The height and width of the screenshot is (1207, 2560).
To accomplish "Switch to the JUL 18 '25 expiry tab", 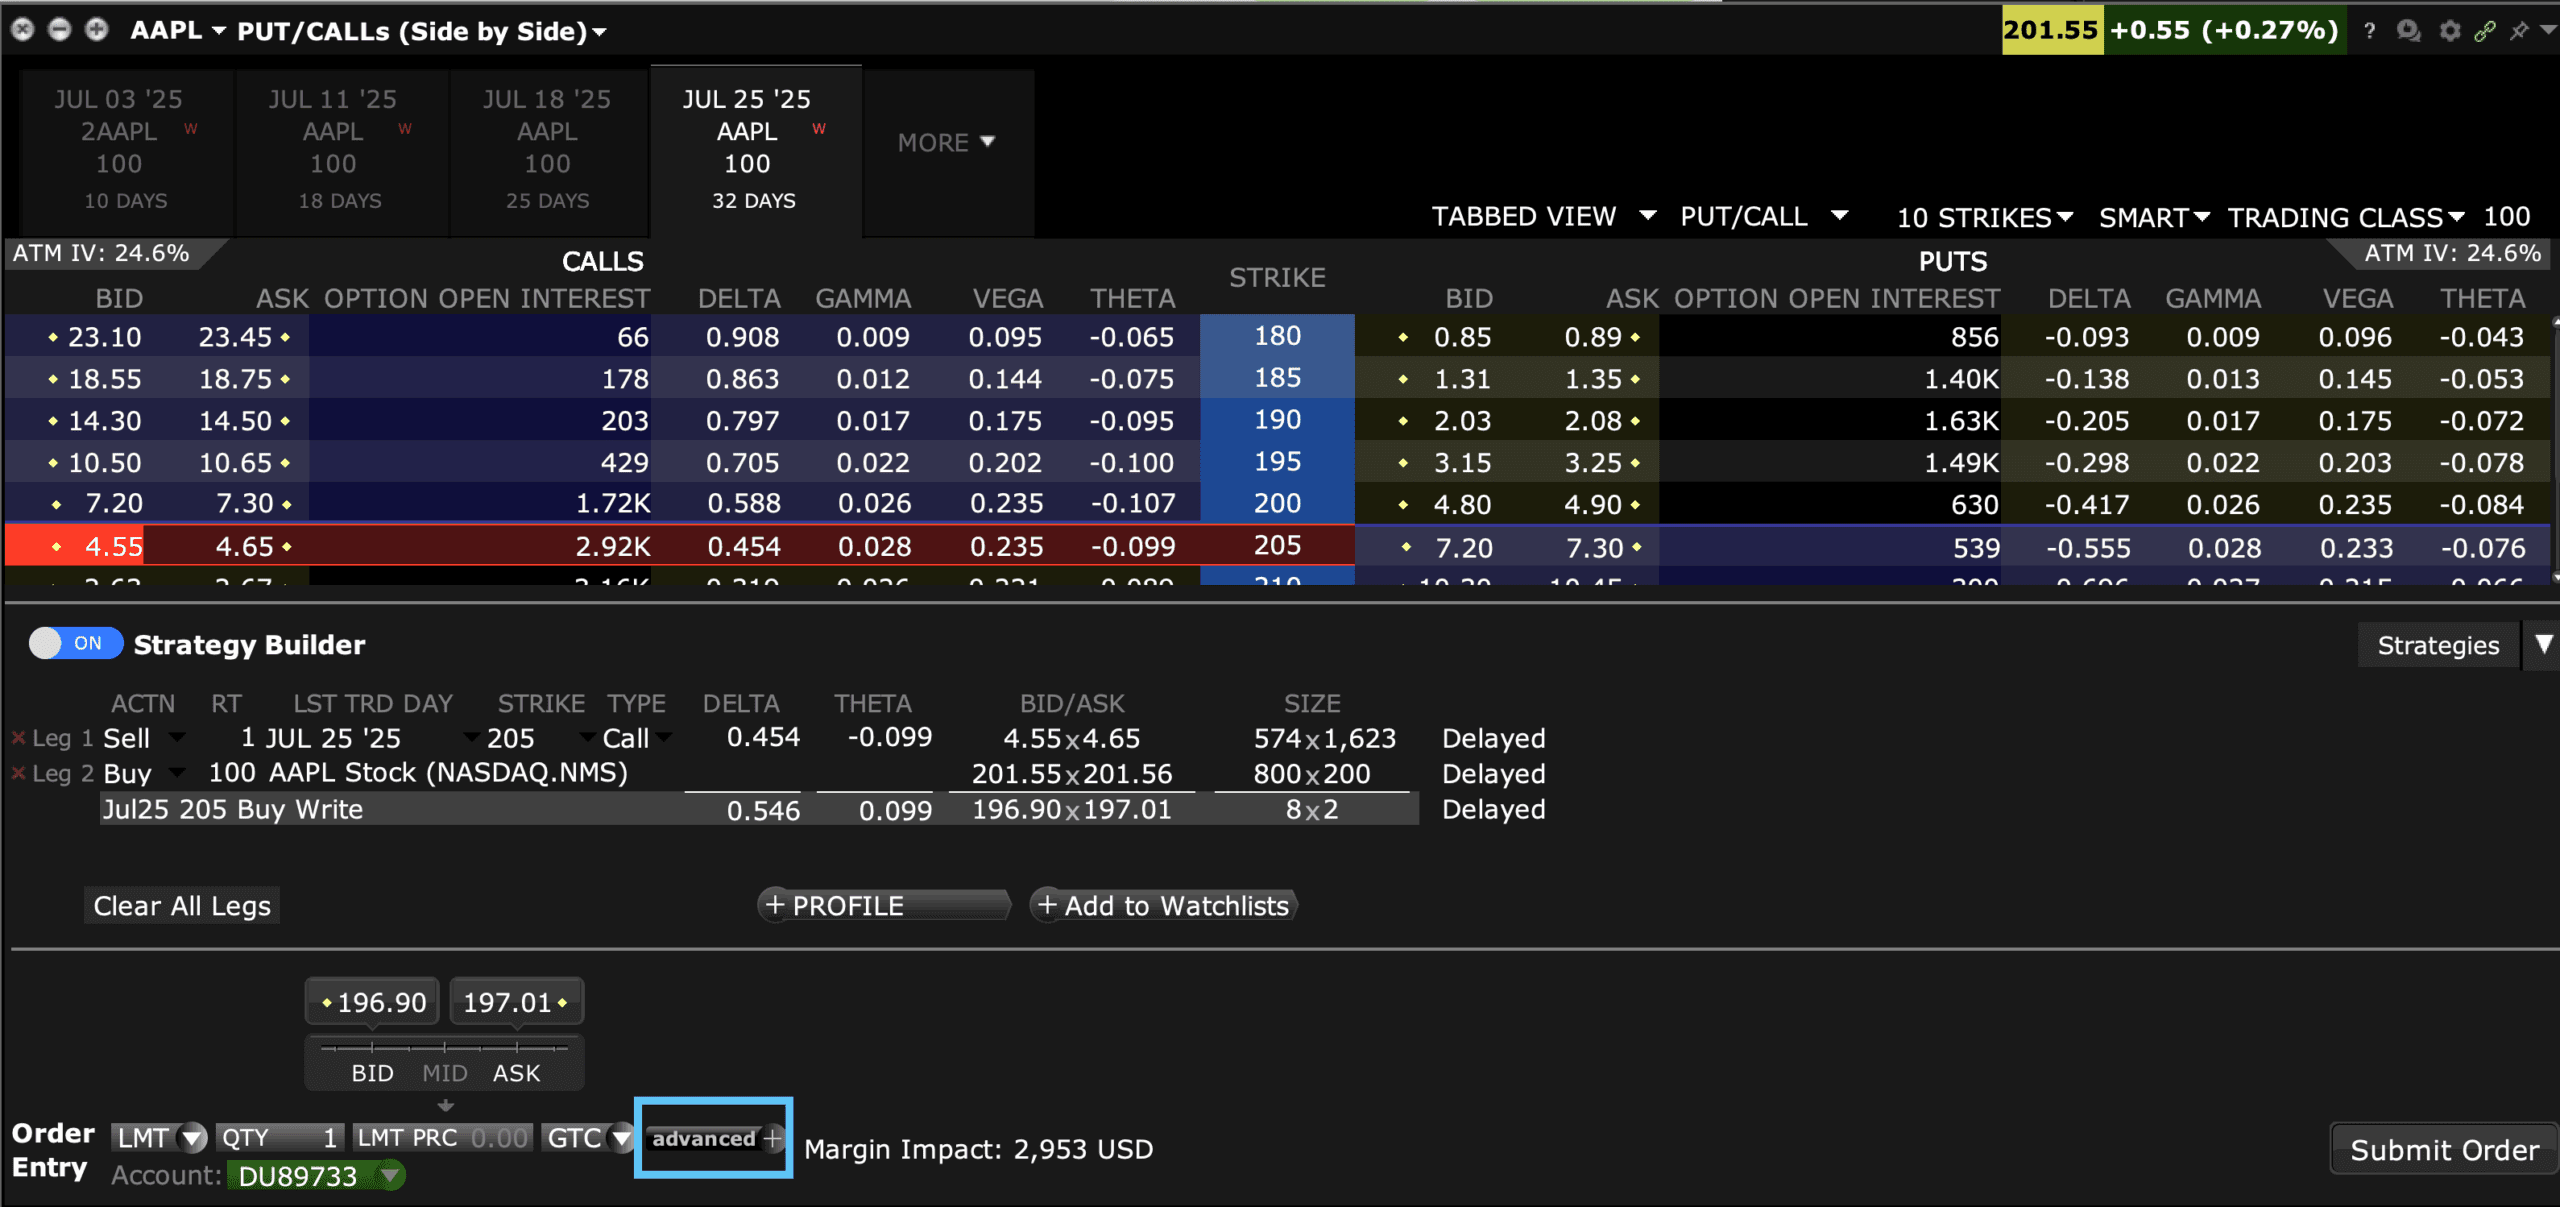I will [547, 150].
